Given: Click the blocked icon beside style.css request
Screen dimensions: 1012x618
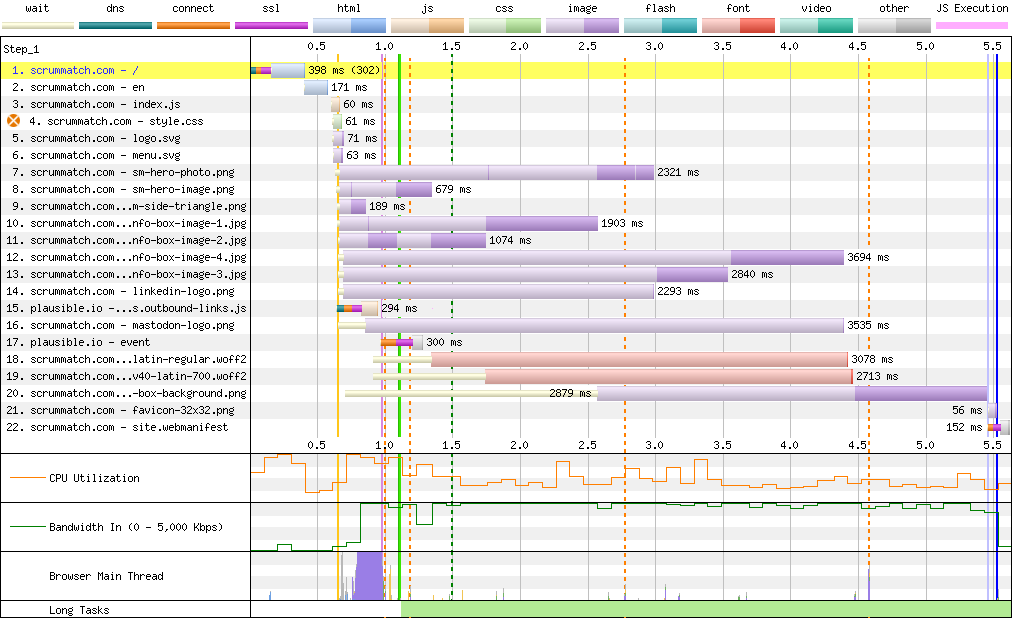Looking at the screenshot, I should click(x=14, y=121).
